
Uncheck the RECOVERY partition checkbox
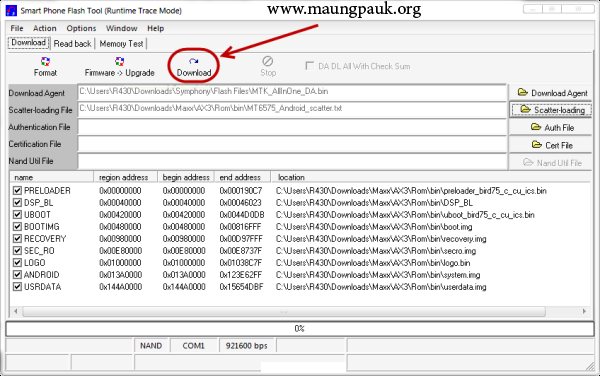[17, 239]
